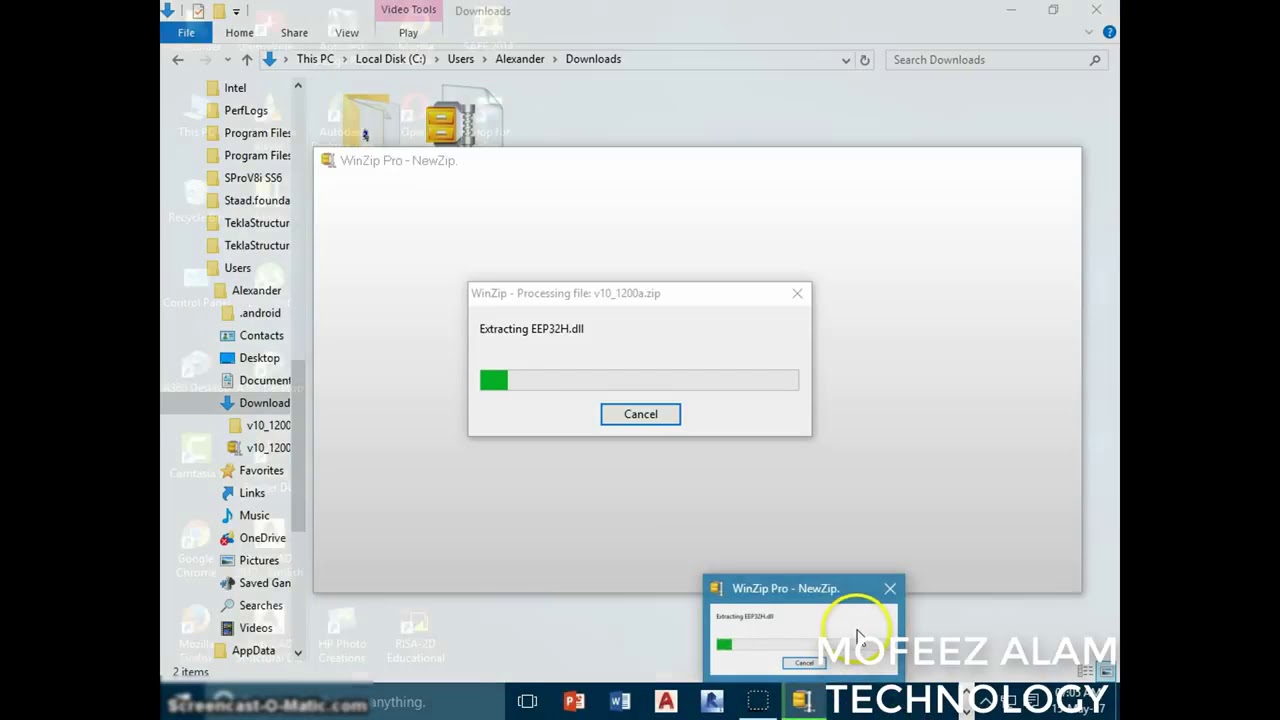Screen dimensions: 1280x720
Task: Open PowerPoint from the taskbar
Action: point(574,701)
